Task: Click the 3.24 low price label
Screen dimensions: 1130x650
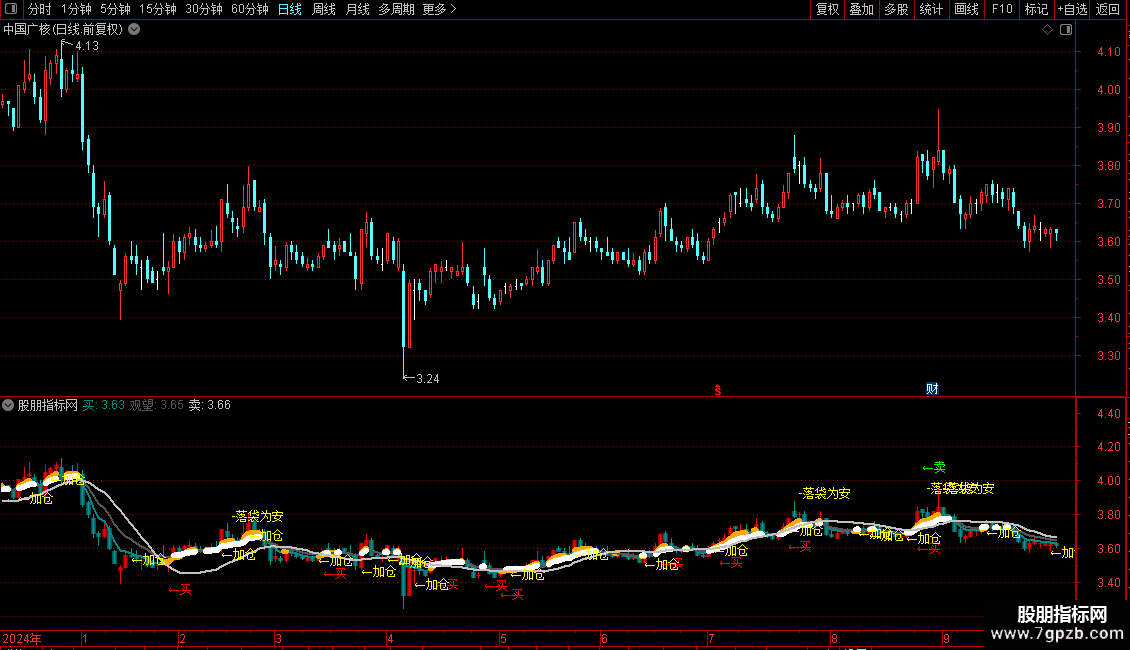Action: tap(427, 378)
